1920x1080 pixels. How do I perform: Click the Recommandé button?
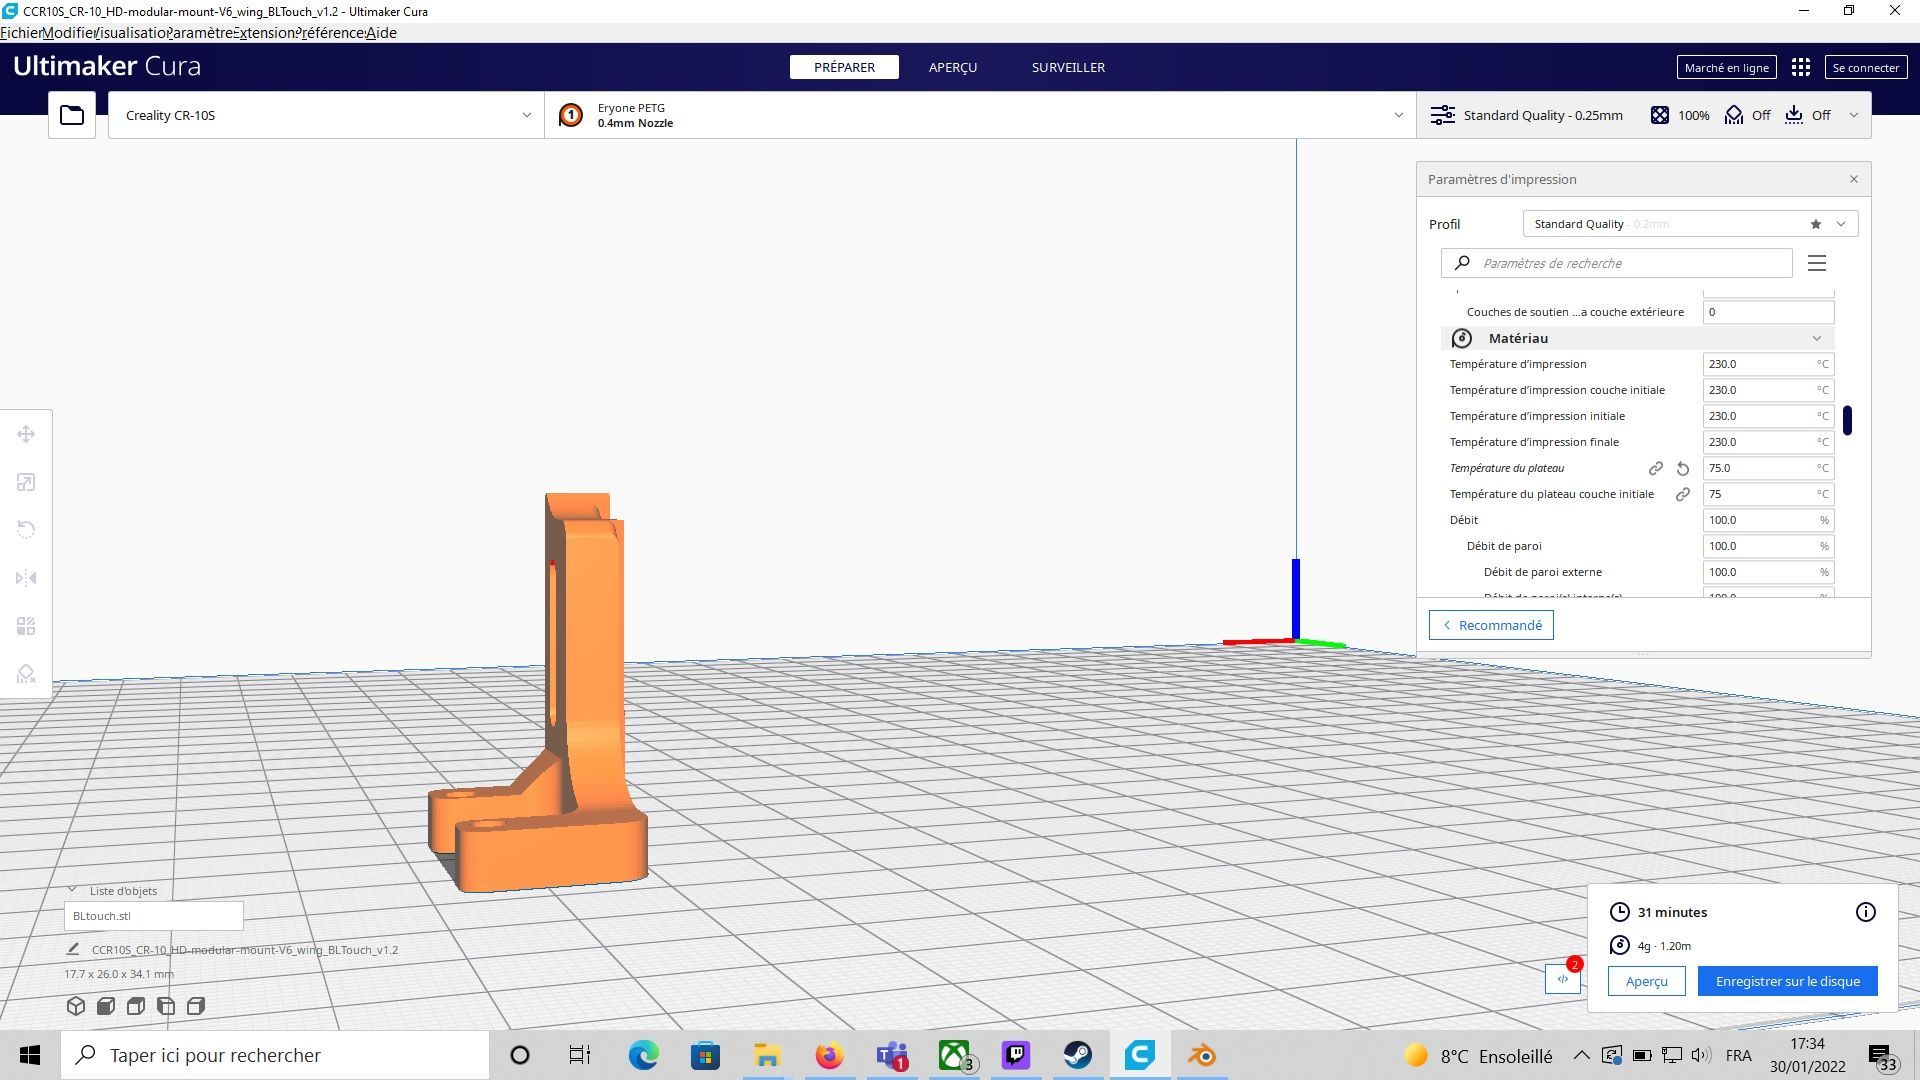click(1491, 625)
